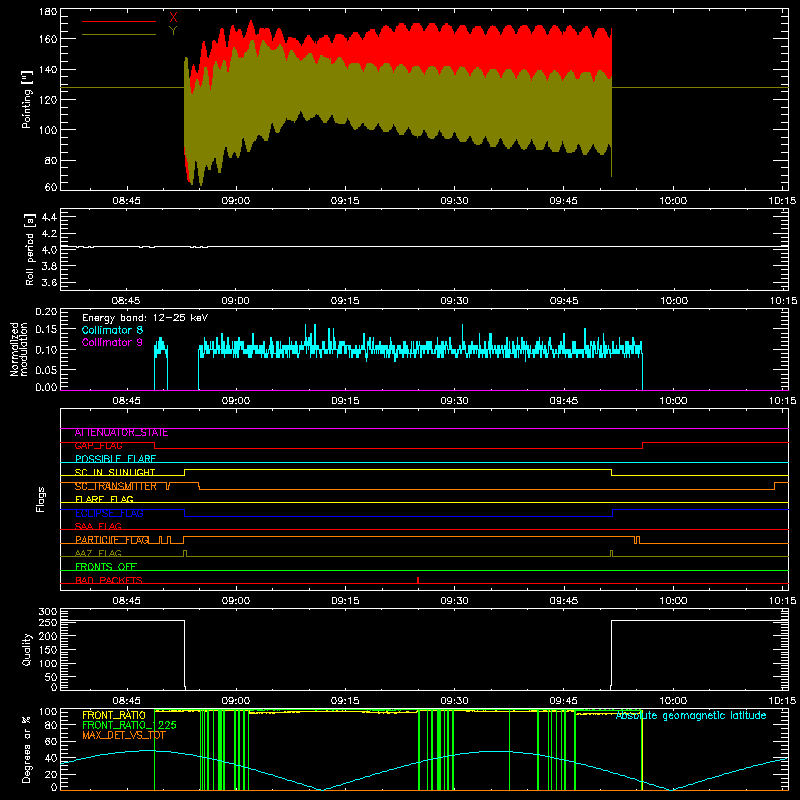Click 09:30 below the modulation plot

[454, 401]
